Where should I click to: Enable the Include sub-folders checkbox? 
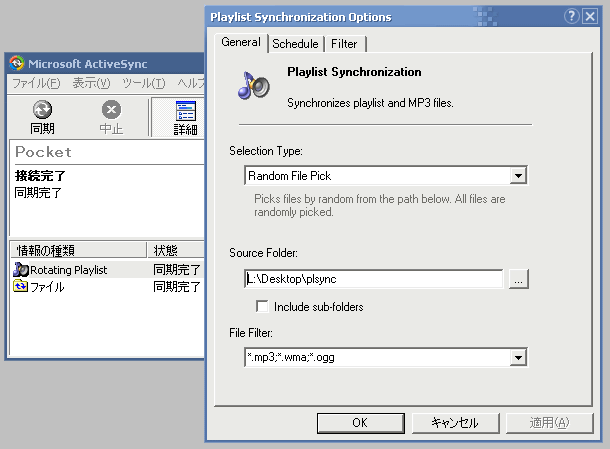click(262, 306)
